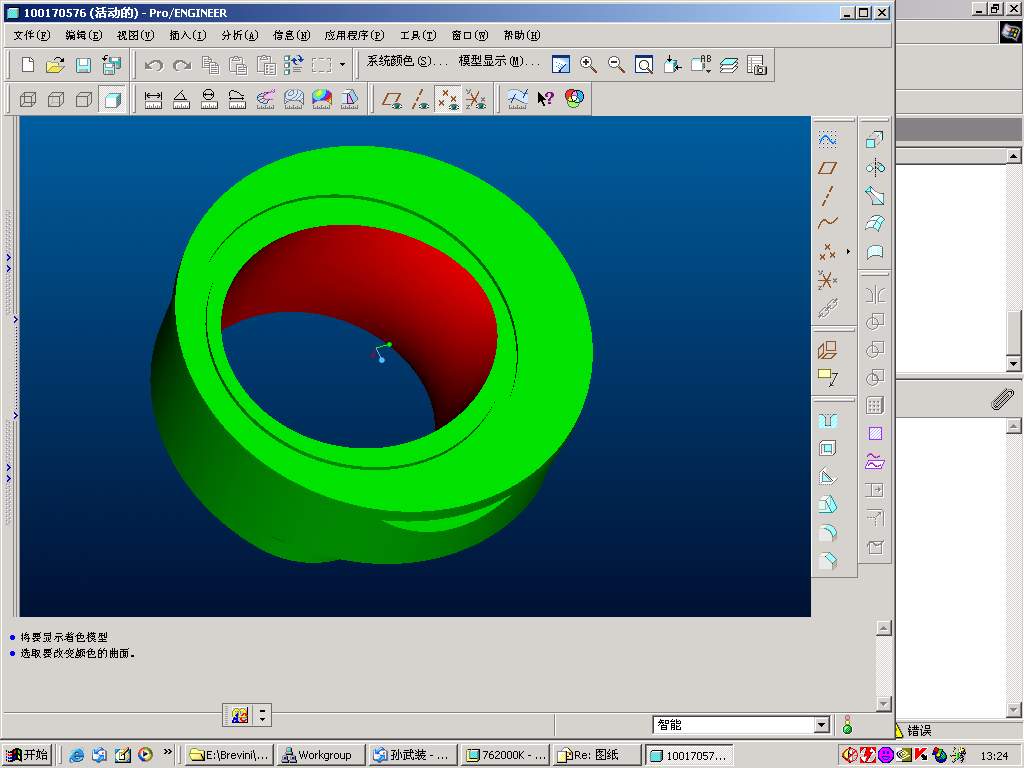Open the 分析(A) menu

(x=240, y=35)
